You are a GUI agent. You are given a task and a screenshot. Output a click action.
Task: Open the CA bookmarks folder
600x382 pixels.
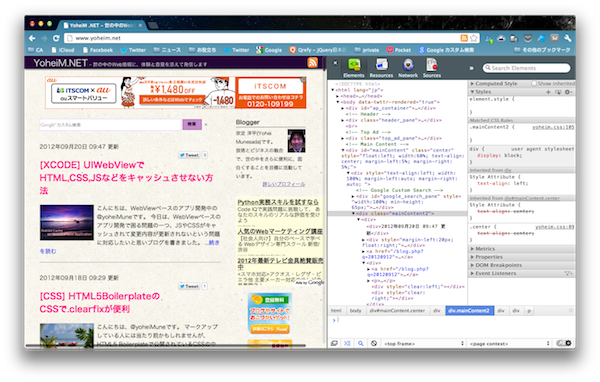[x=36, y=50]
